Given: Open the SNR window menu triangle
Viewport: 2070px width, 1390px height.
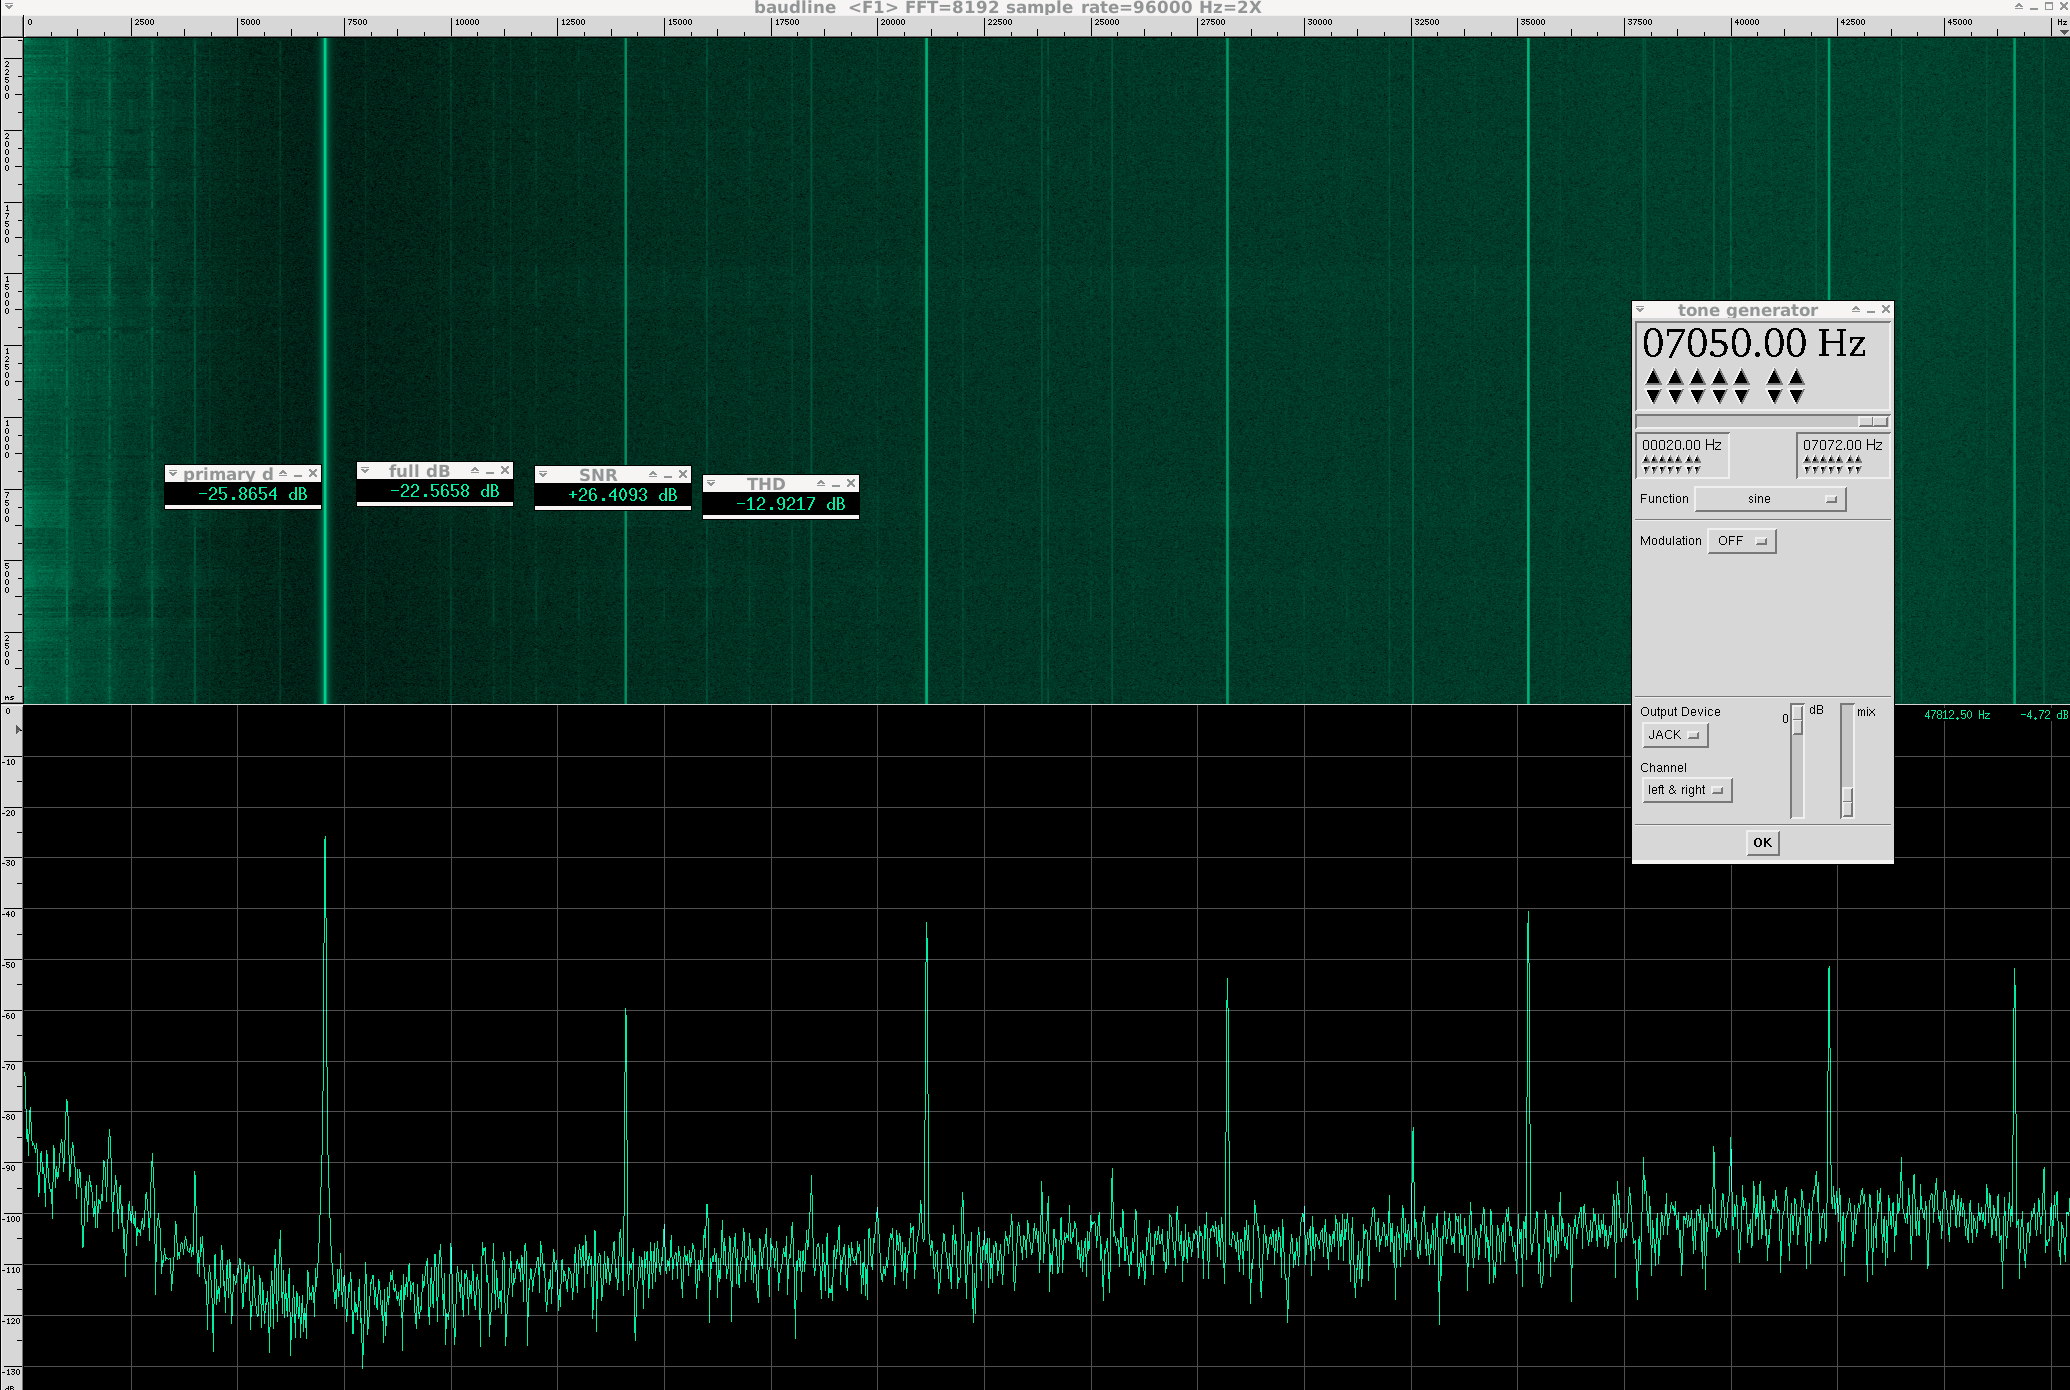Looking at the screenshot, I should tap(543, 474).
